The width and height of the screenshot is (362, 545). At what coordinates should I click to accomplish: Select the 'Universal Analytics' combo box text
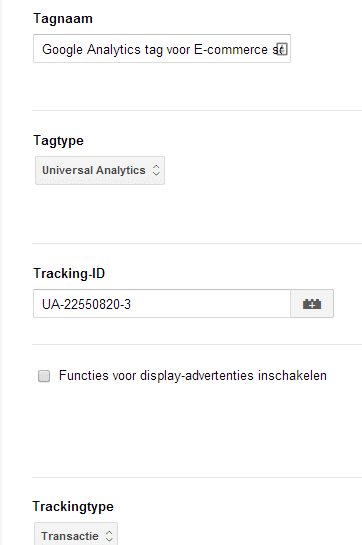[x=94, y=170]
